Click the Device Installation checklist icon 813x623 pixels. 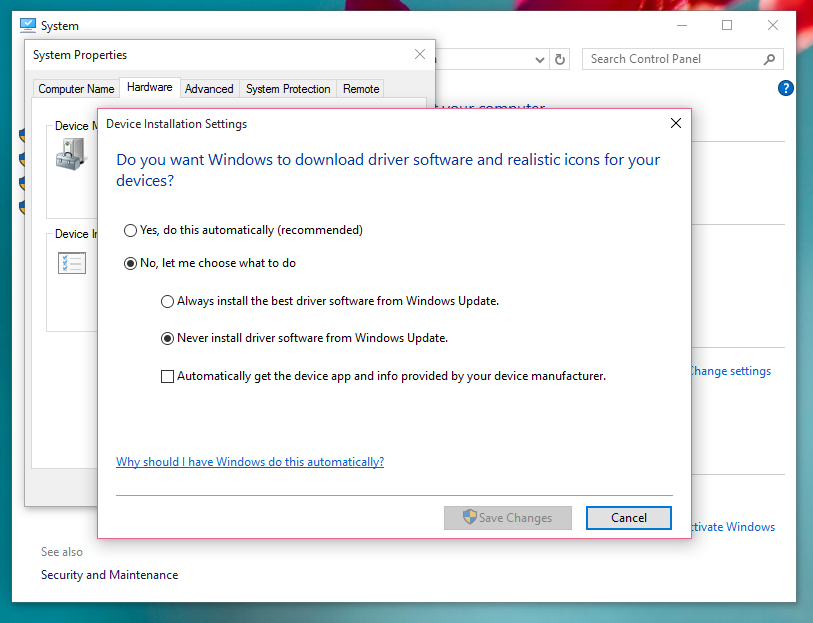[x=72, y=263]
